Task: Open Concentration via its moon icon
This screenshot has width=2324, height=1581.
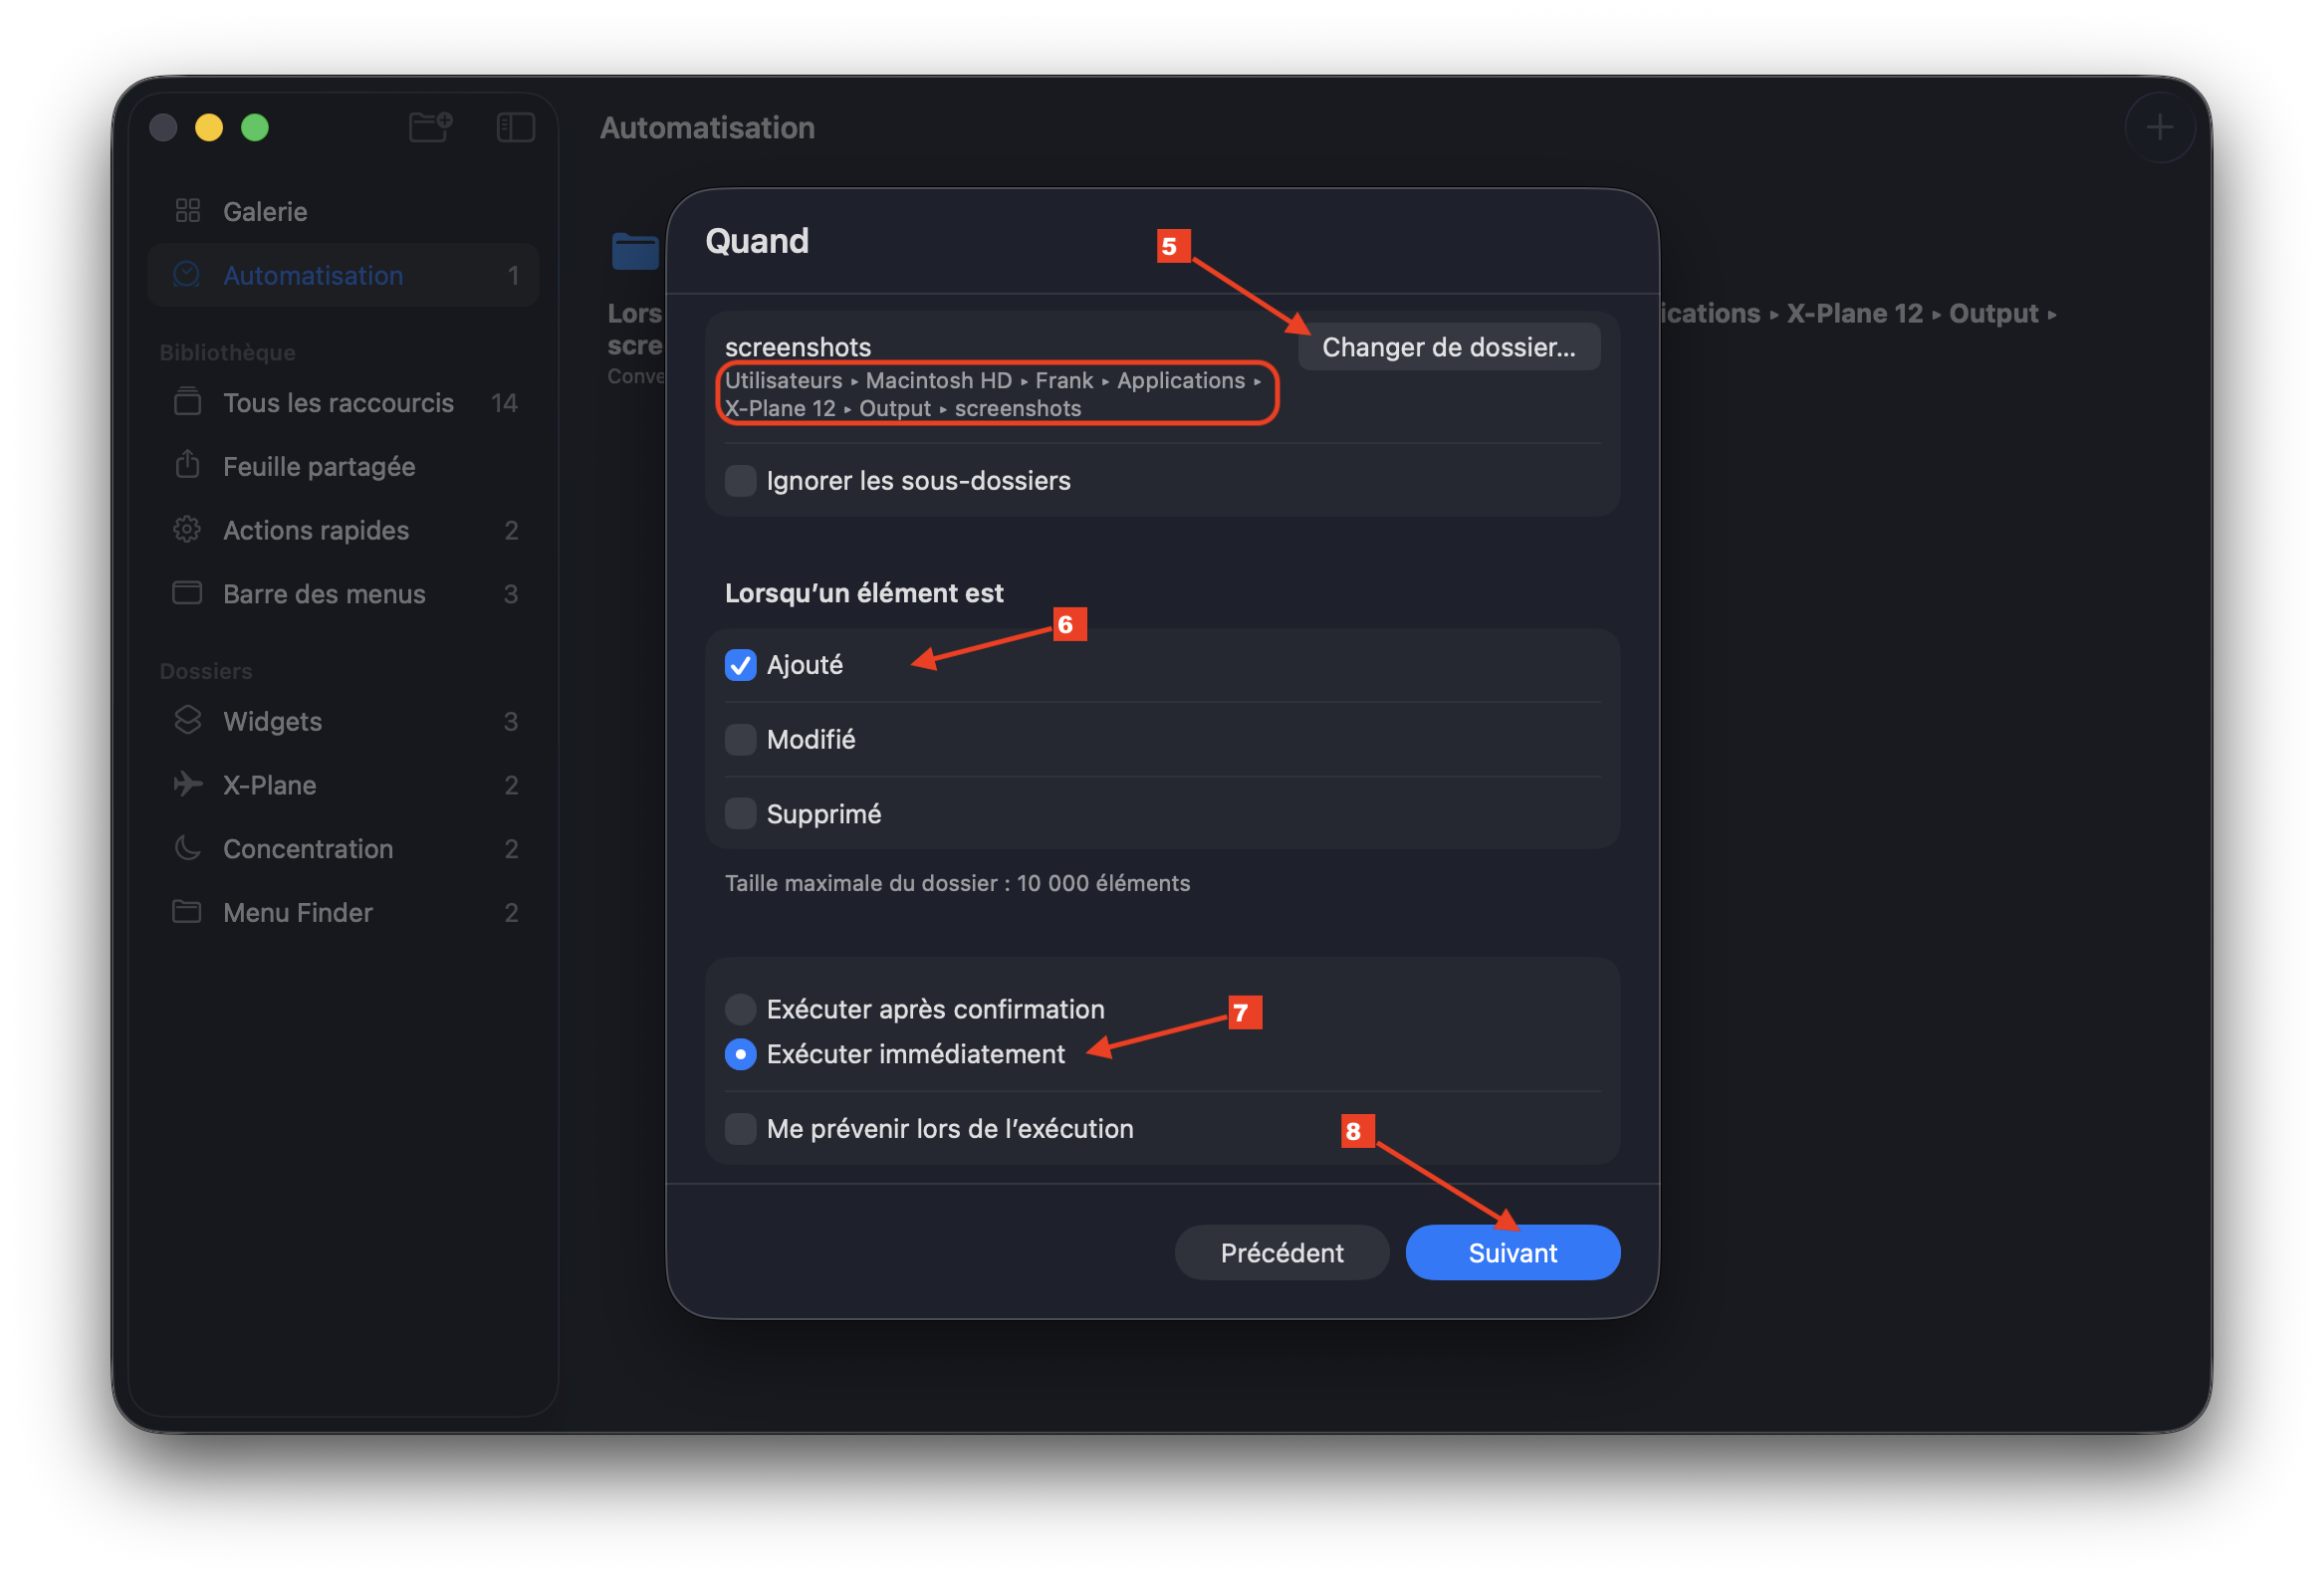Action: [x=187, y=848]
